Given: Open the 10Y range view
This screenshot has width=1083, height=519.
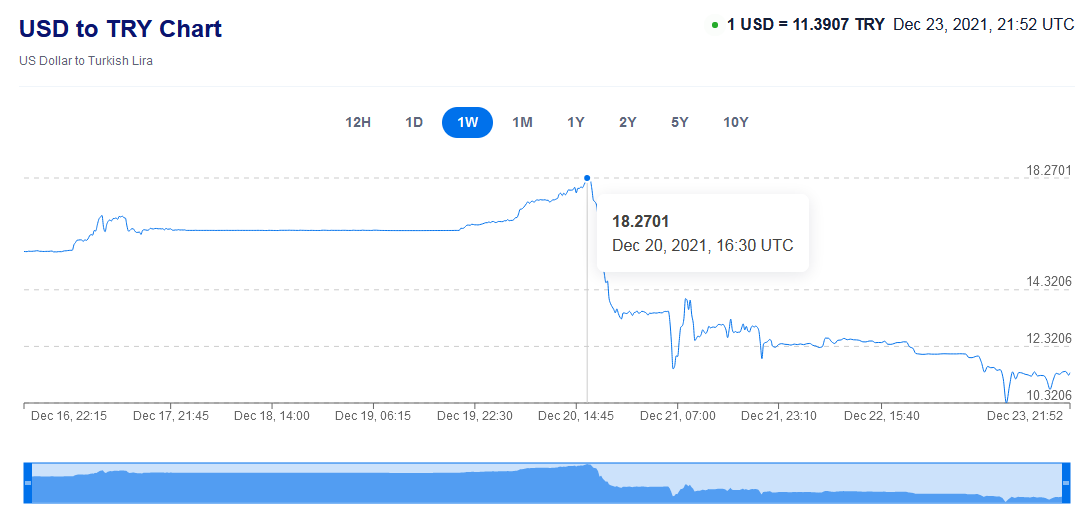Looking at the screenshot, I should 736,122.
